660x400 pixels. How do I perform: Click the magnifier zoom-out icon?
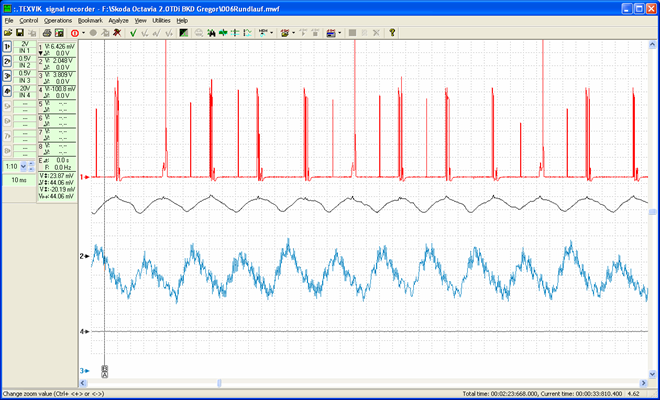tap(199, 32)
